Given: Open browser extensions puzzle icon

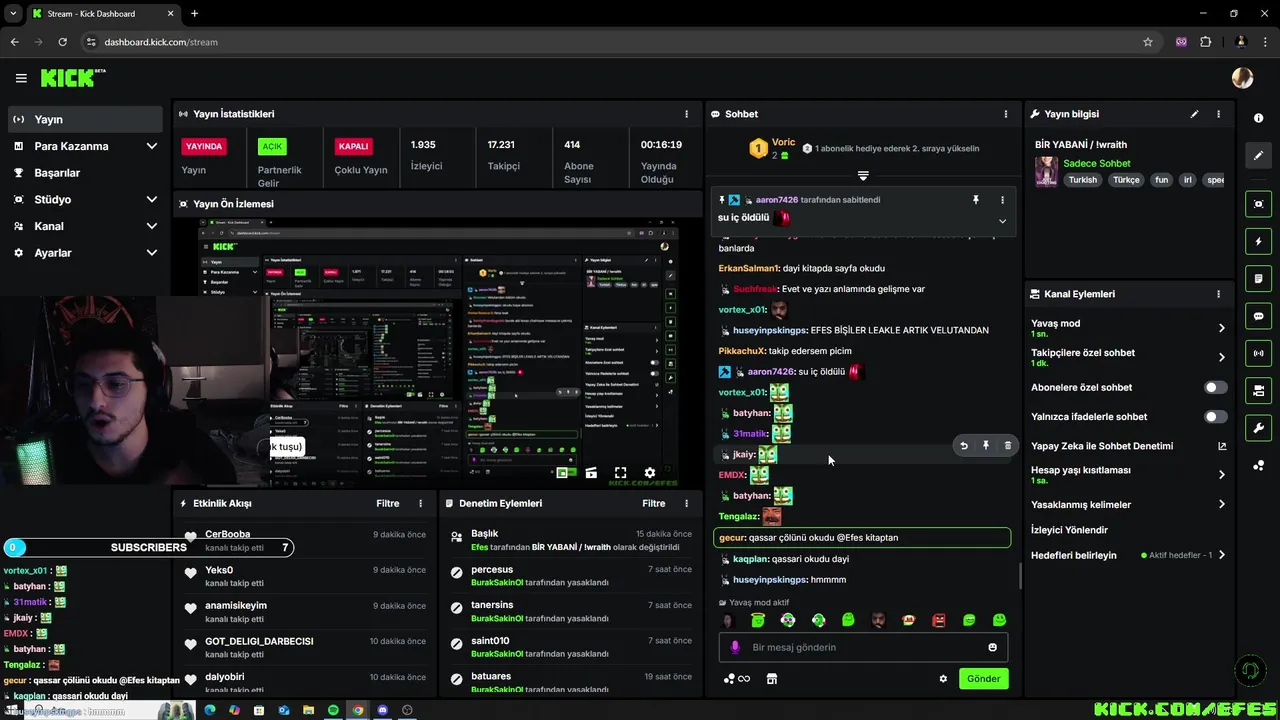Looking at the screenshot, I should click(x=1205, y=42).
